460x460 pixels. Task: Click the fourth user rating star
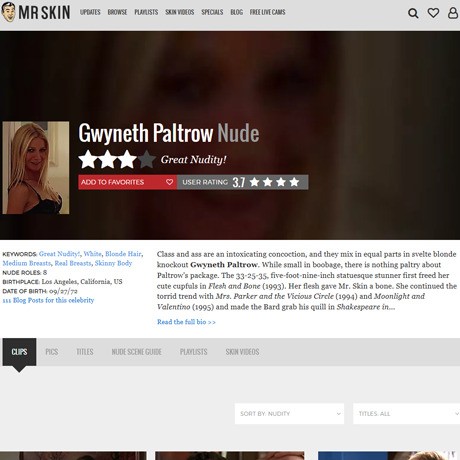294,182
